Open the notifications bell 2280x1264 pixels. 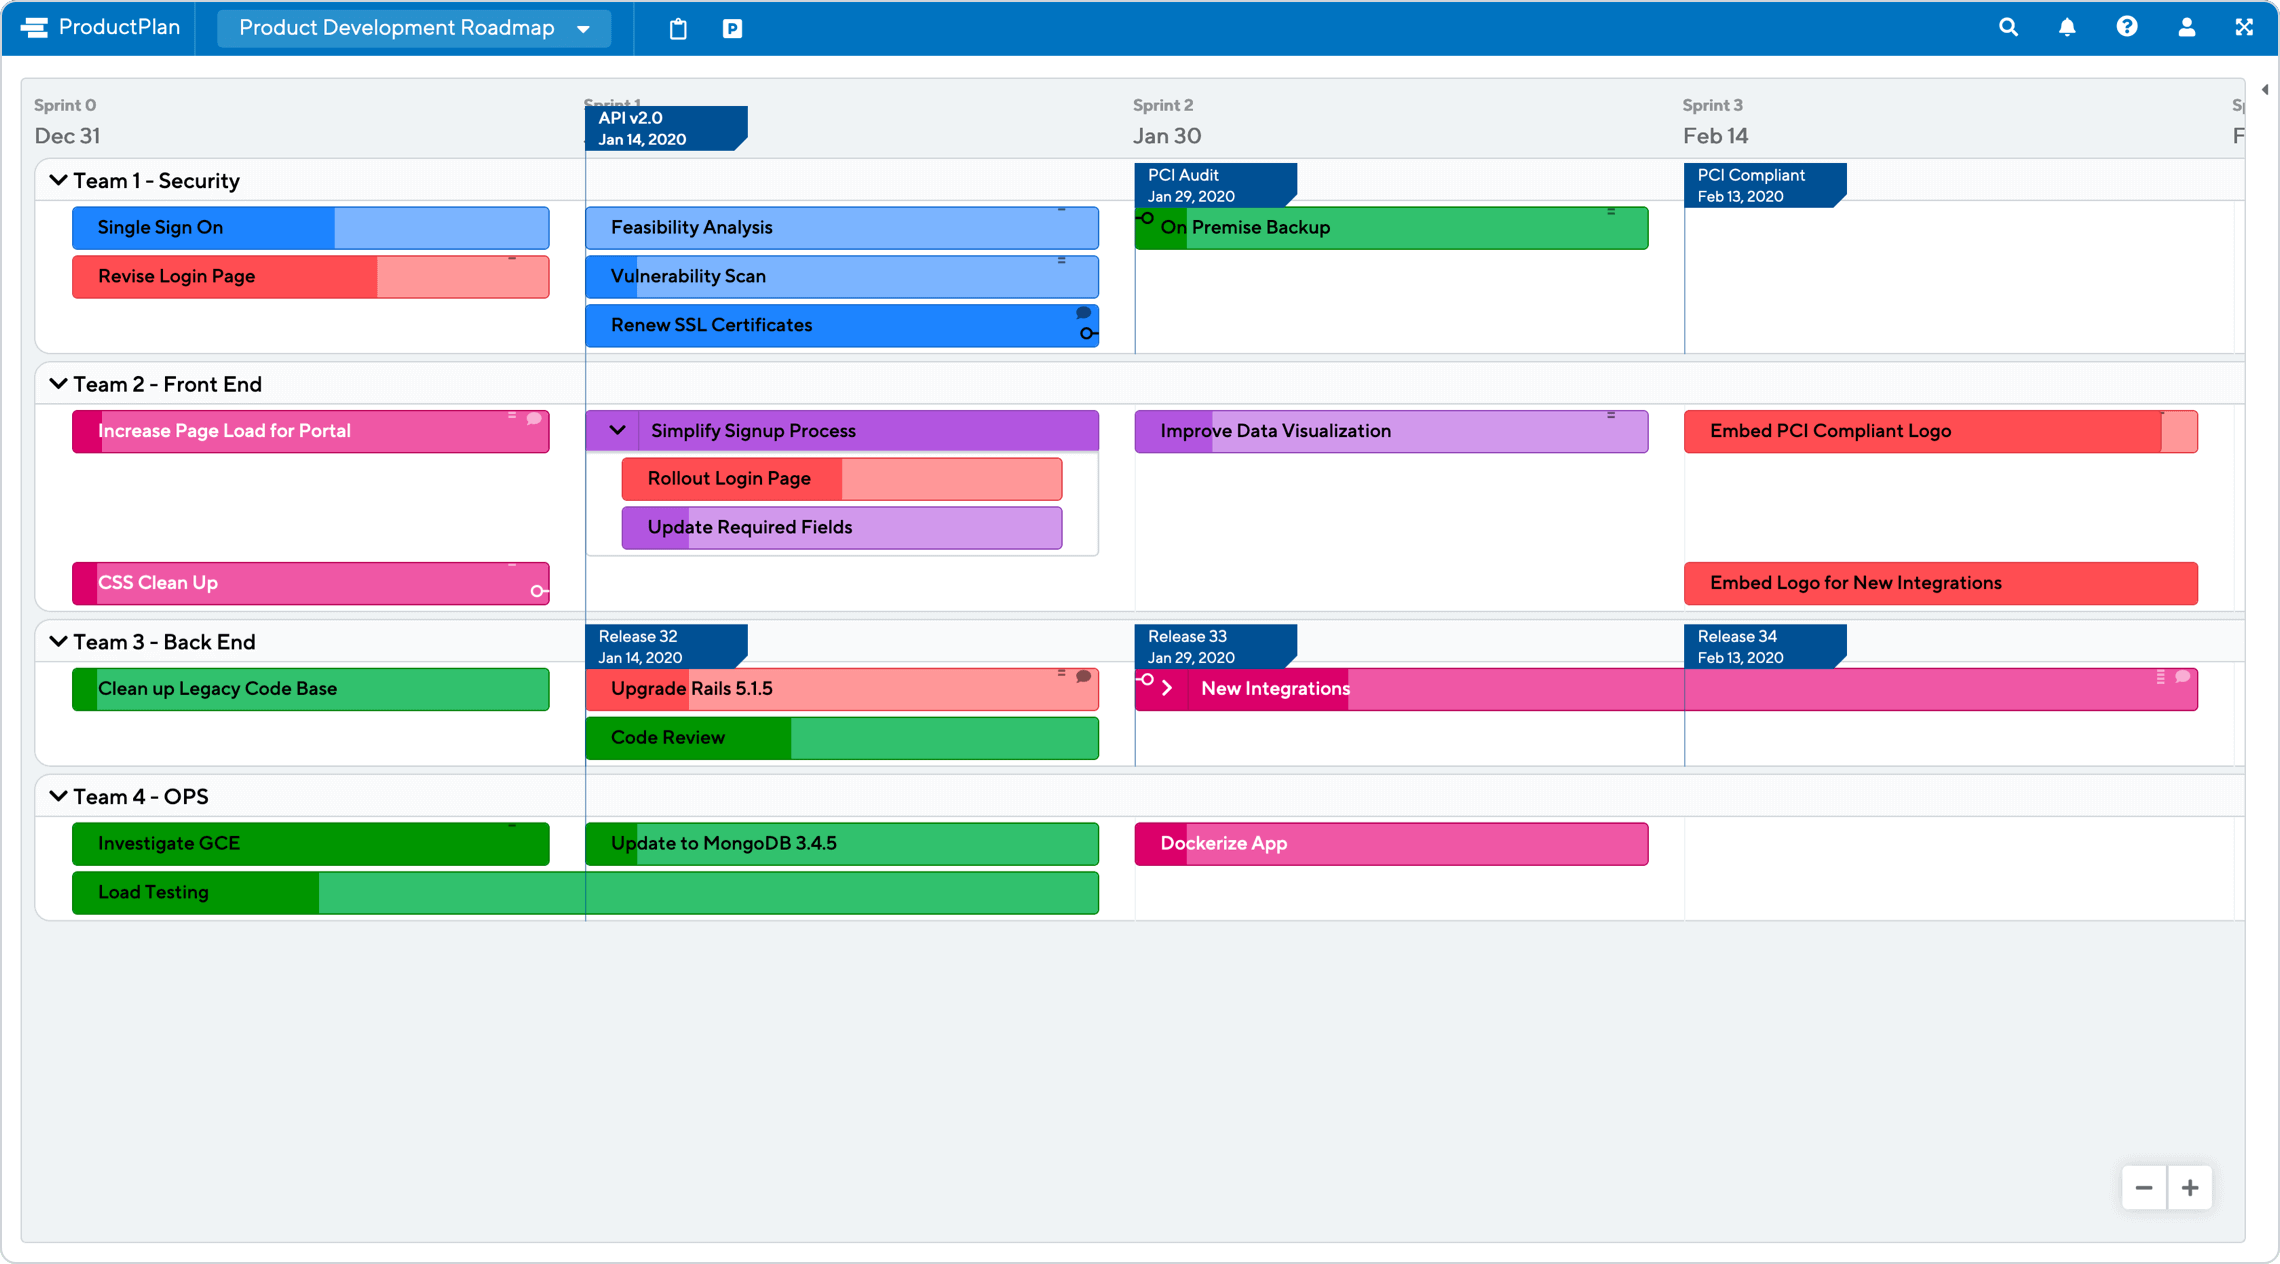(x=2067, y=27)
